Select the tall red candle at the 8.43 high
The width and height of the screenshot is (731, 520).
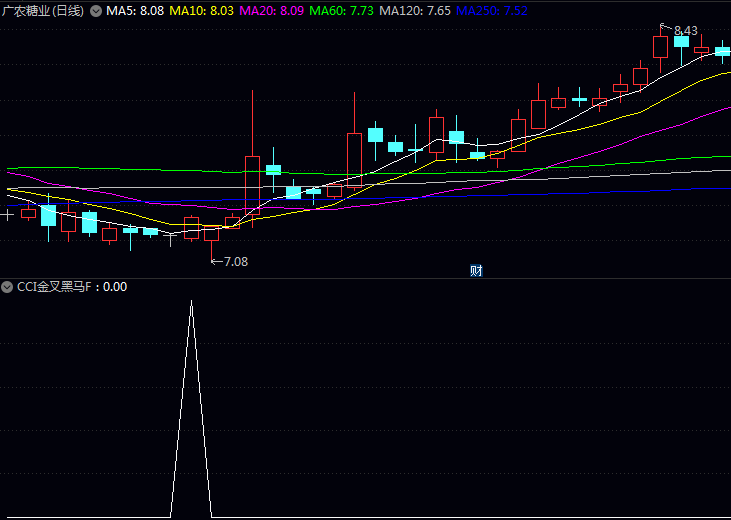pos(660,47)
